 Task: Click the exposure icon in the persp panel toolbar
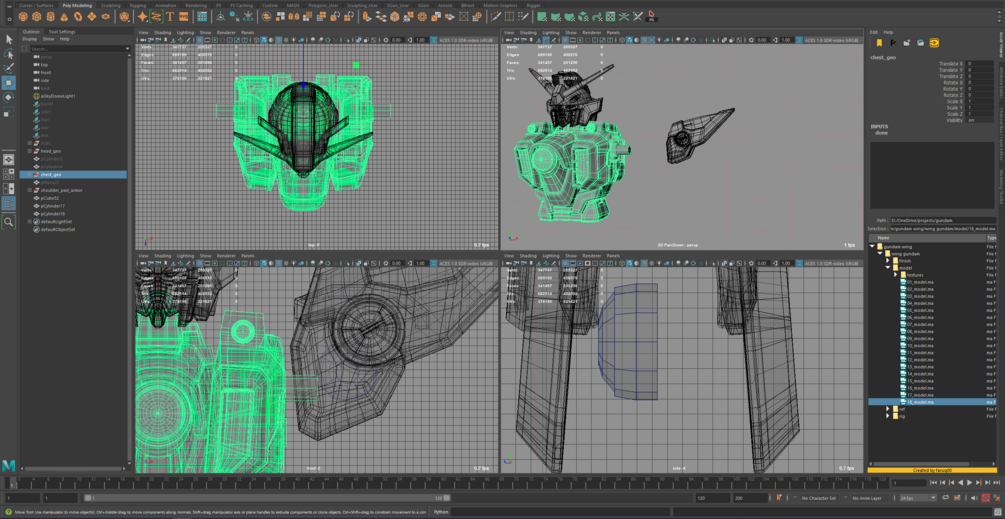click(x=751, y=40)
